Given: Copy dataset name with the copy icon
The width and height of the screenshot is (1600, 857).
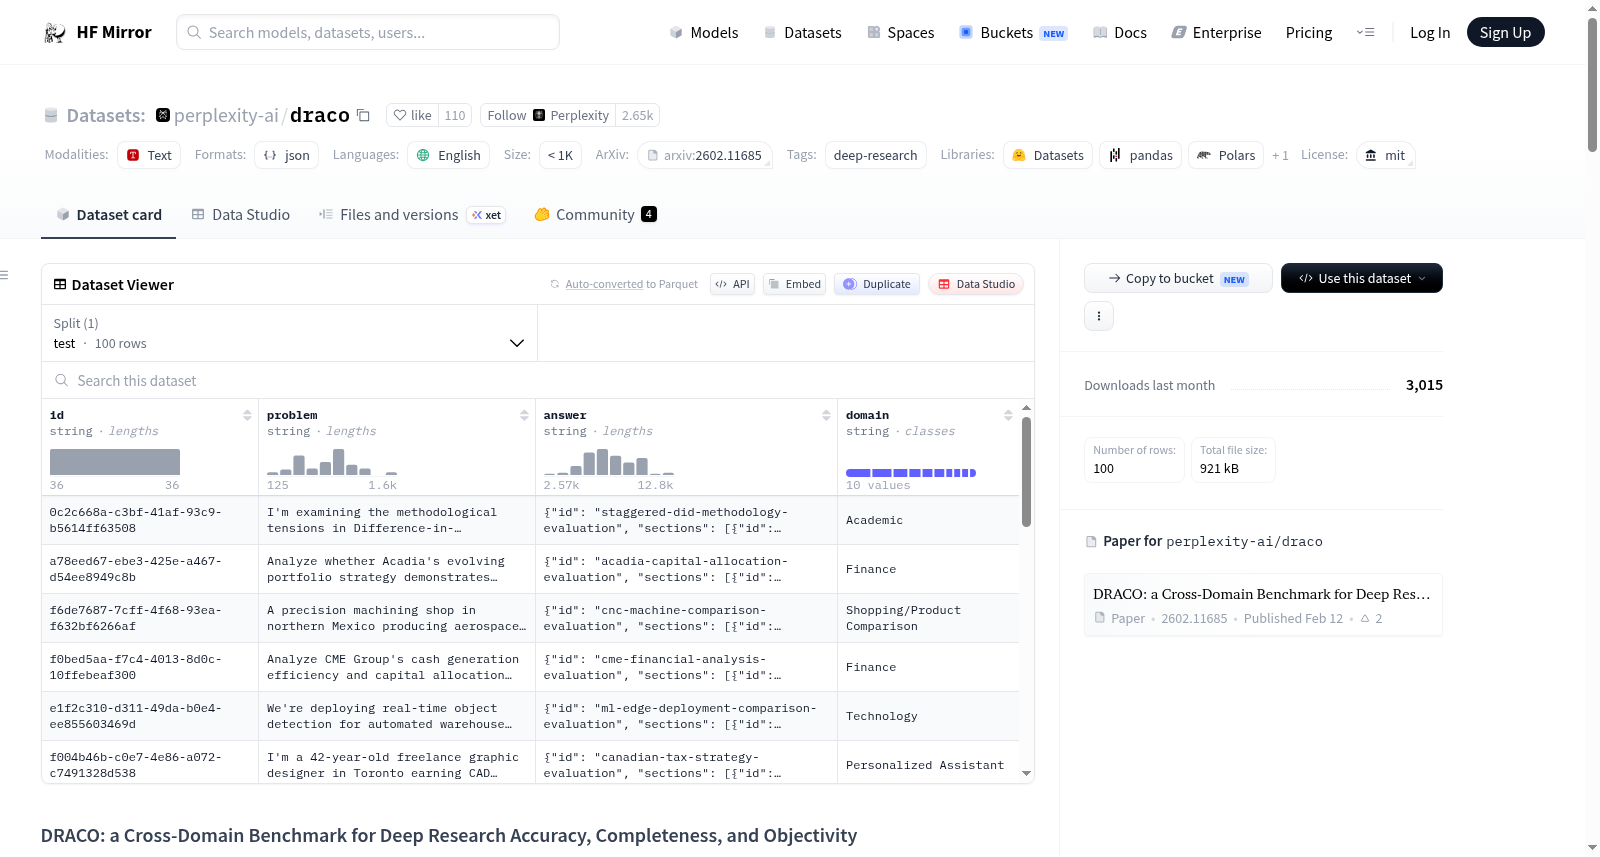Looking at the screenshot, I should (x=364, y=116).
